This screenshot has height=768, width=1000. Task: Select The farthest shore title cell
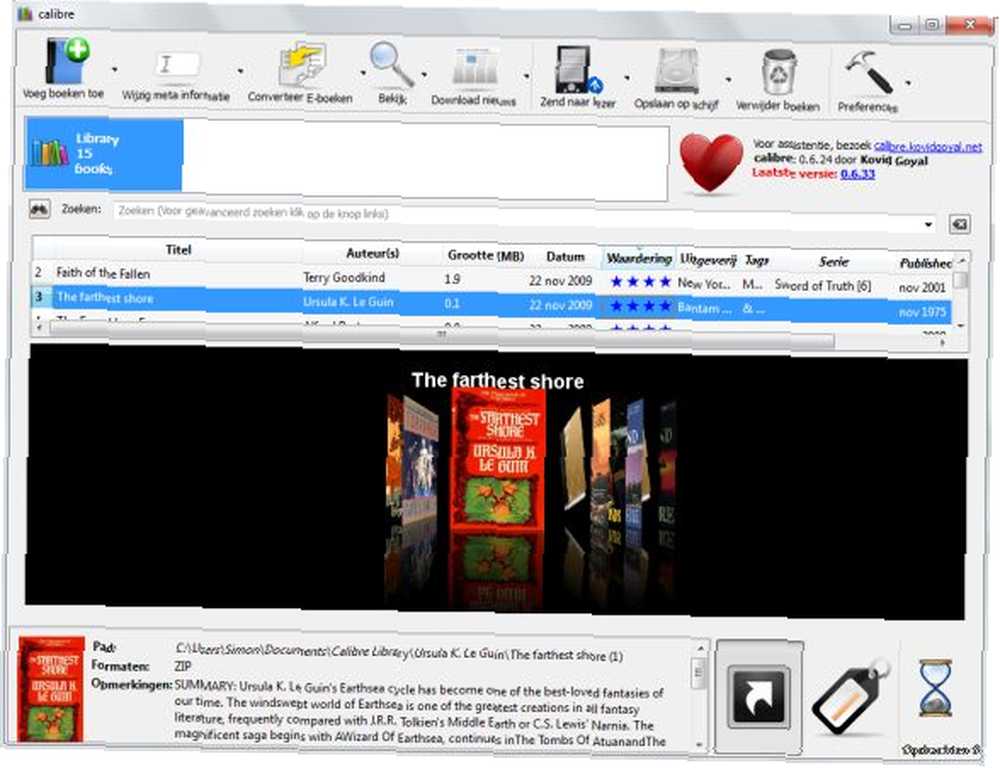[105, 297]
